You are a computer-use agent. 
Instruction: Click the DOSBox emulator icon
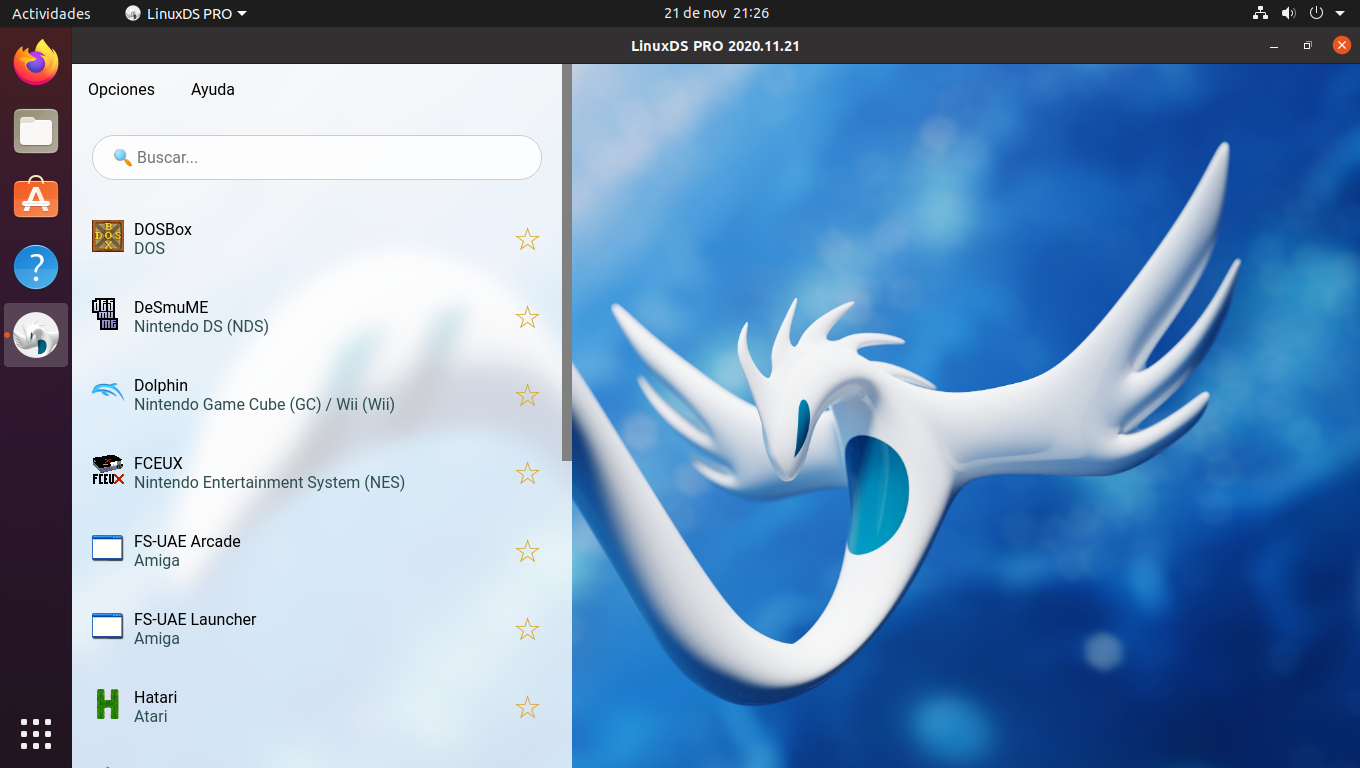[108, 236]
